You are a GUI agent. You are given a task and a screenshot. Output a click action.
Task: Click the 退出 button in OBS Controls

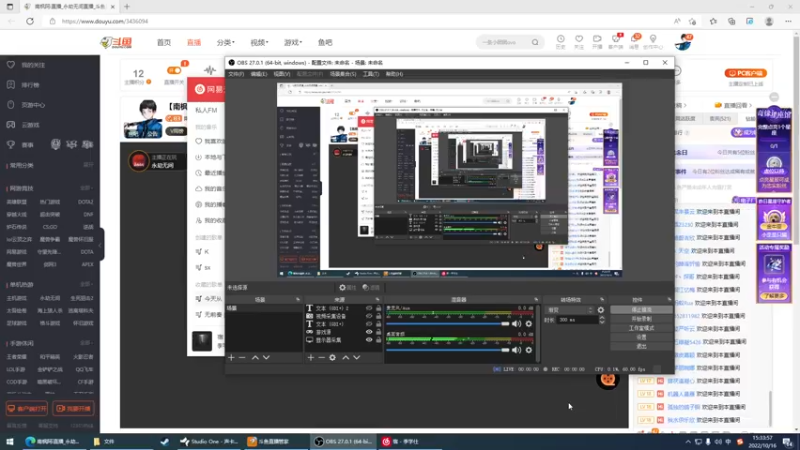(641, 346)
